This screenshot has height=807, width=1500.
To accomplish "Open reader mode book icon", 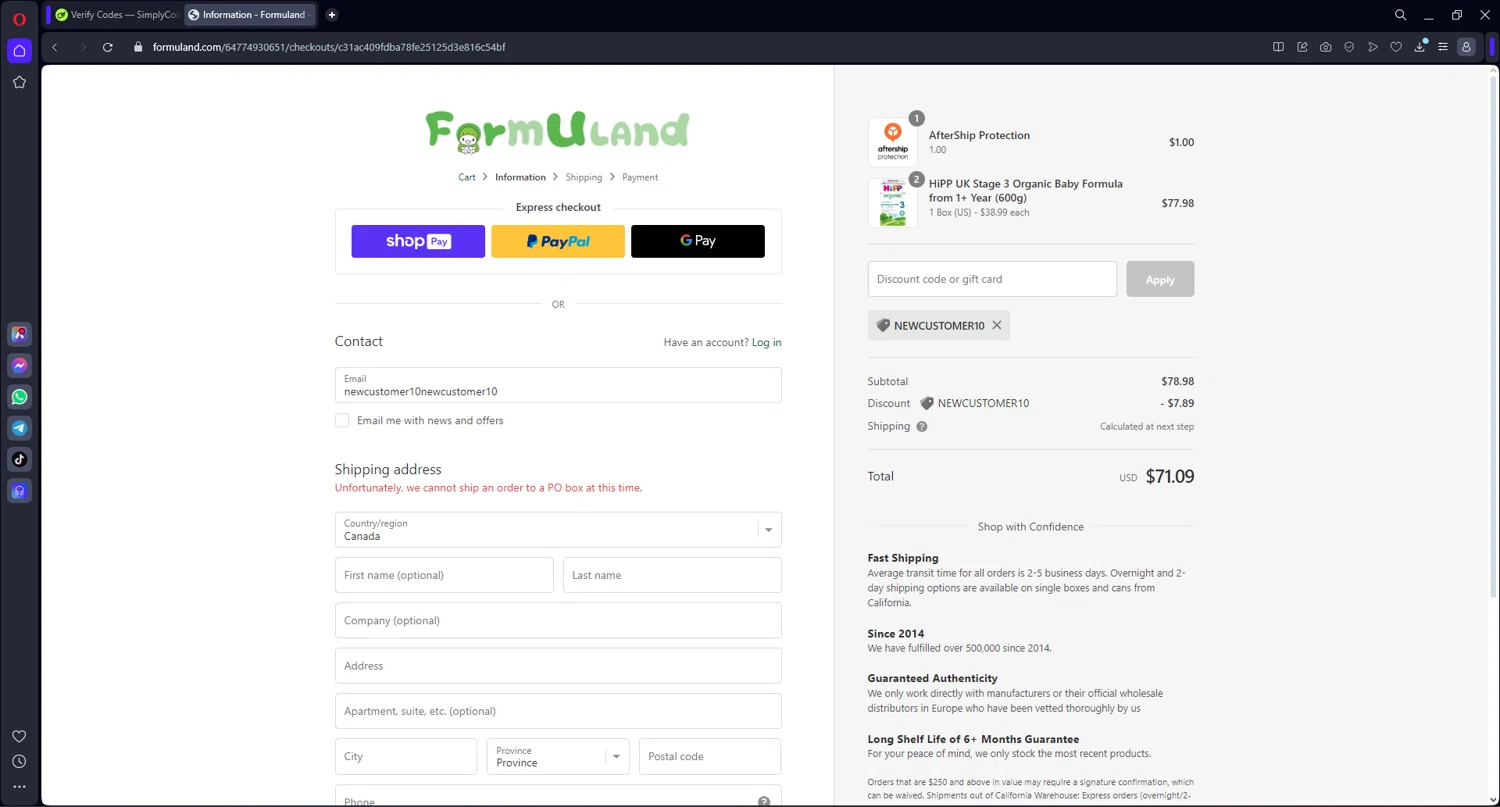I will pos(1278,47).
